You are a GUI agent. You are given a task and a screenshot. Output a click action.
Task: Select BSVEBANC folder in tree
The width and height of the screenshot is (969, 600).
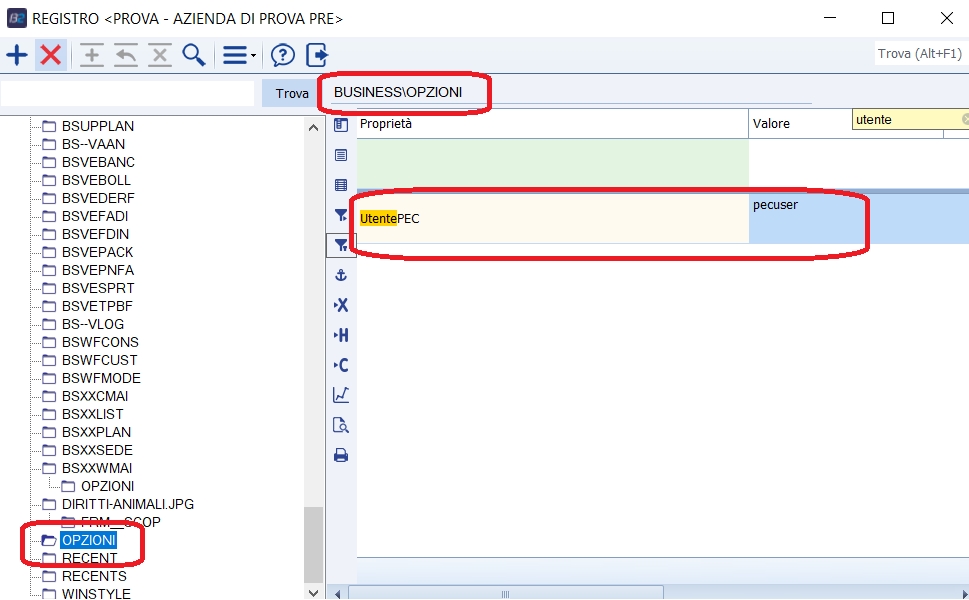pos(98,162)
